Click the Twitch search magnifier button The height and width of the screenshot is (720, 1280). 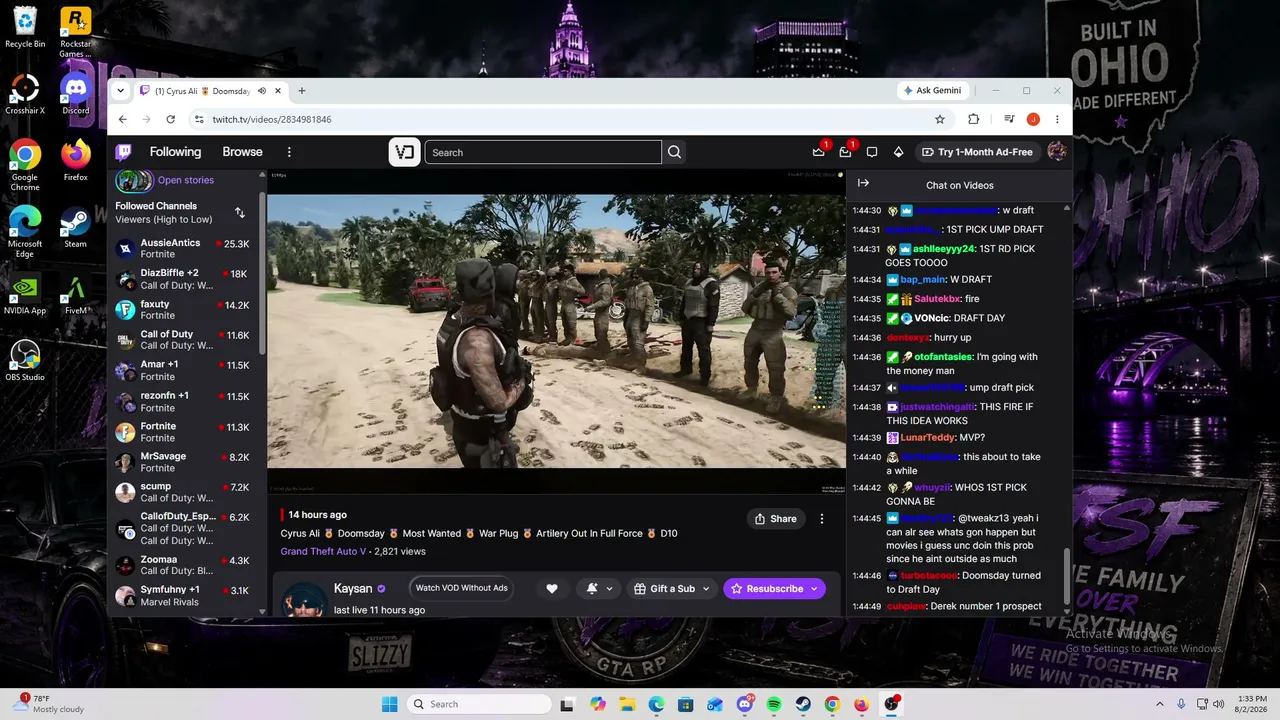[674, 152]
